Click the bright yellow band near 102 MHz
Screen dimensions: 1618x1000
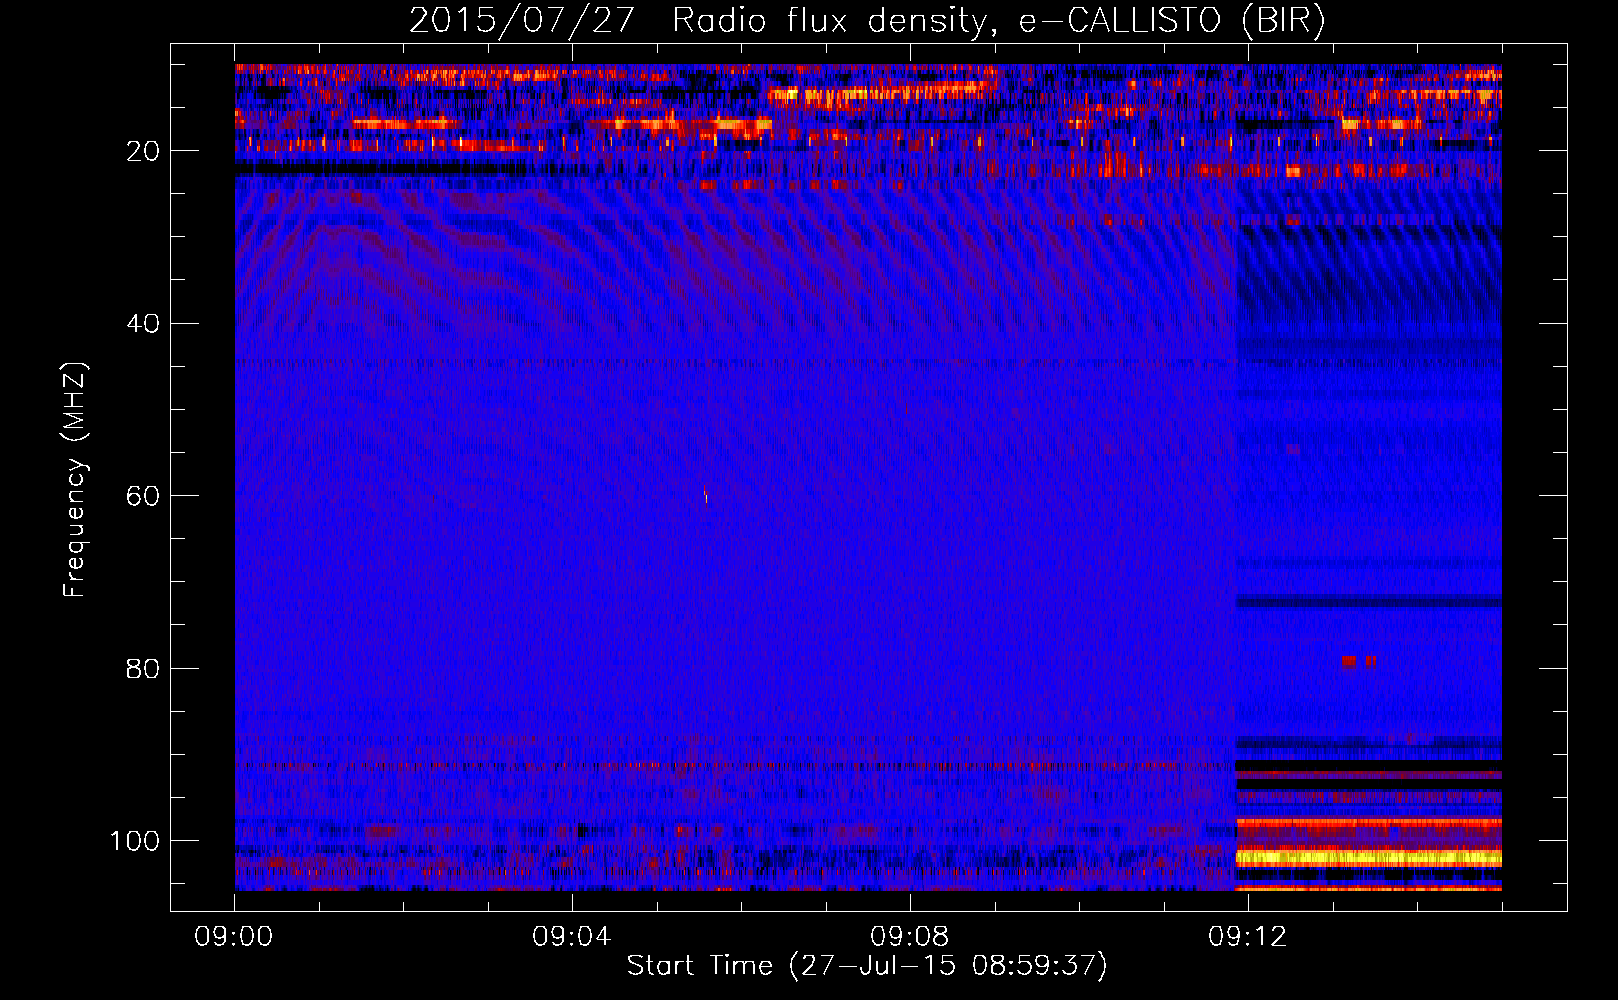point(1369,858)
